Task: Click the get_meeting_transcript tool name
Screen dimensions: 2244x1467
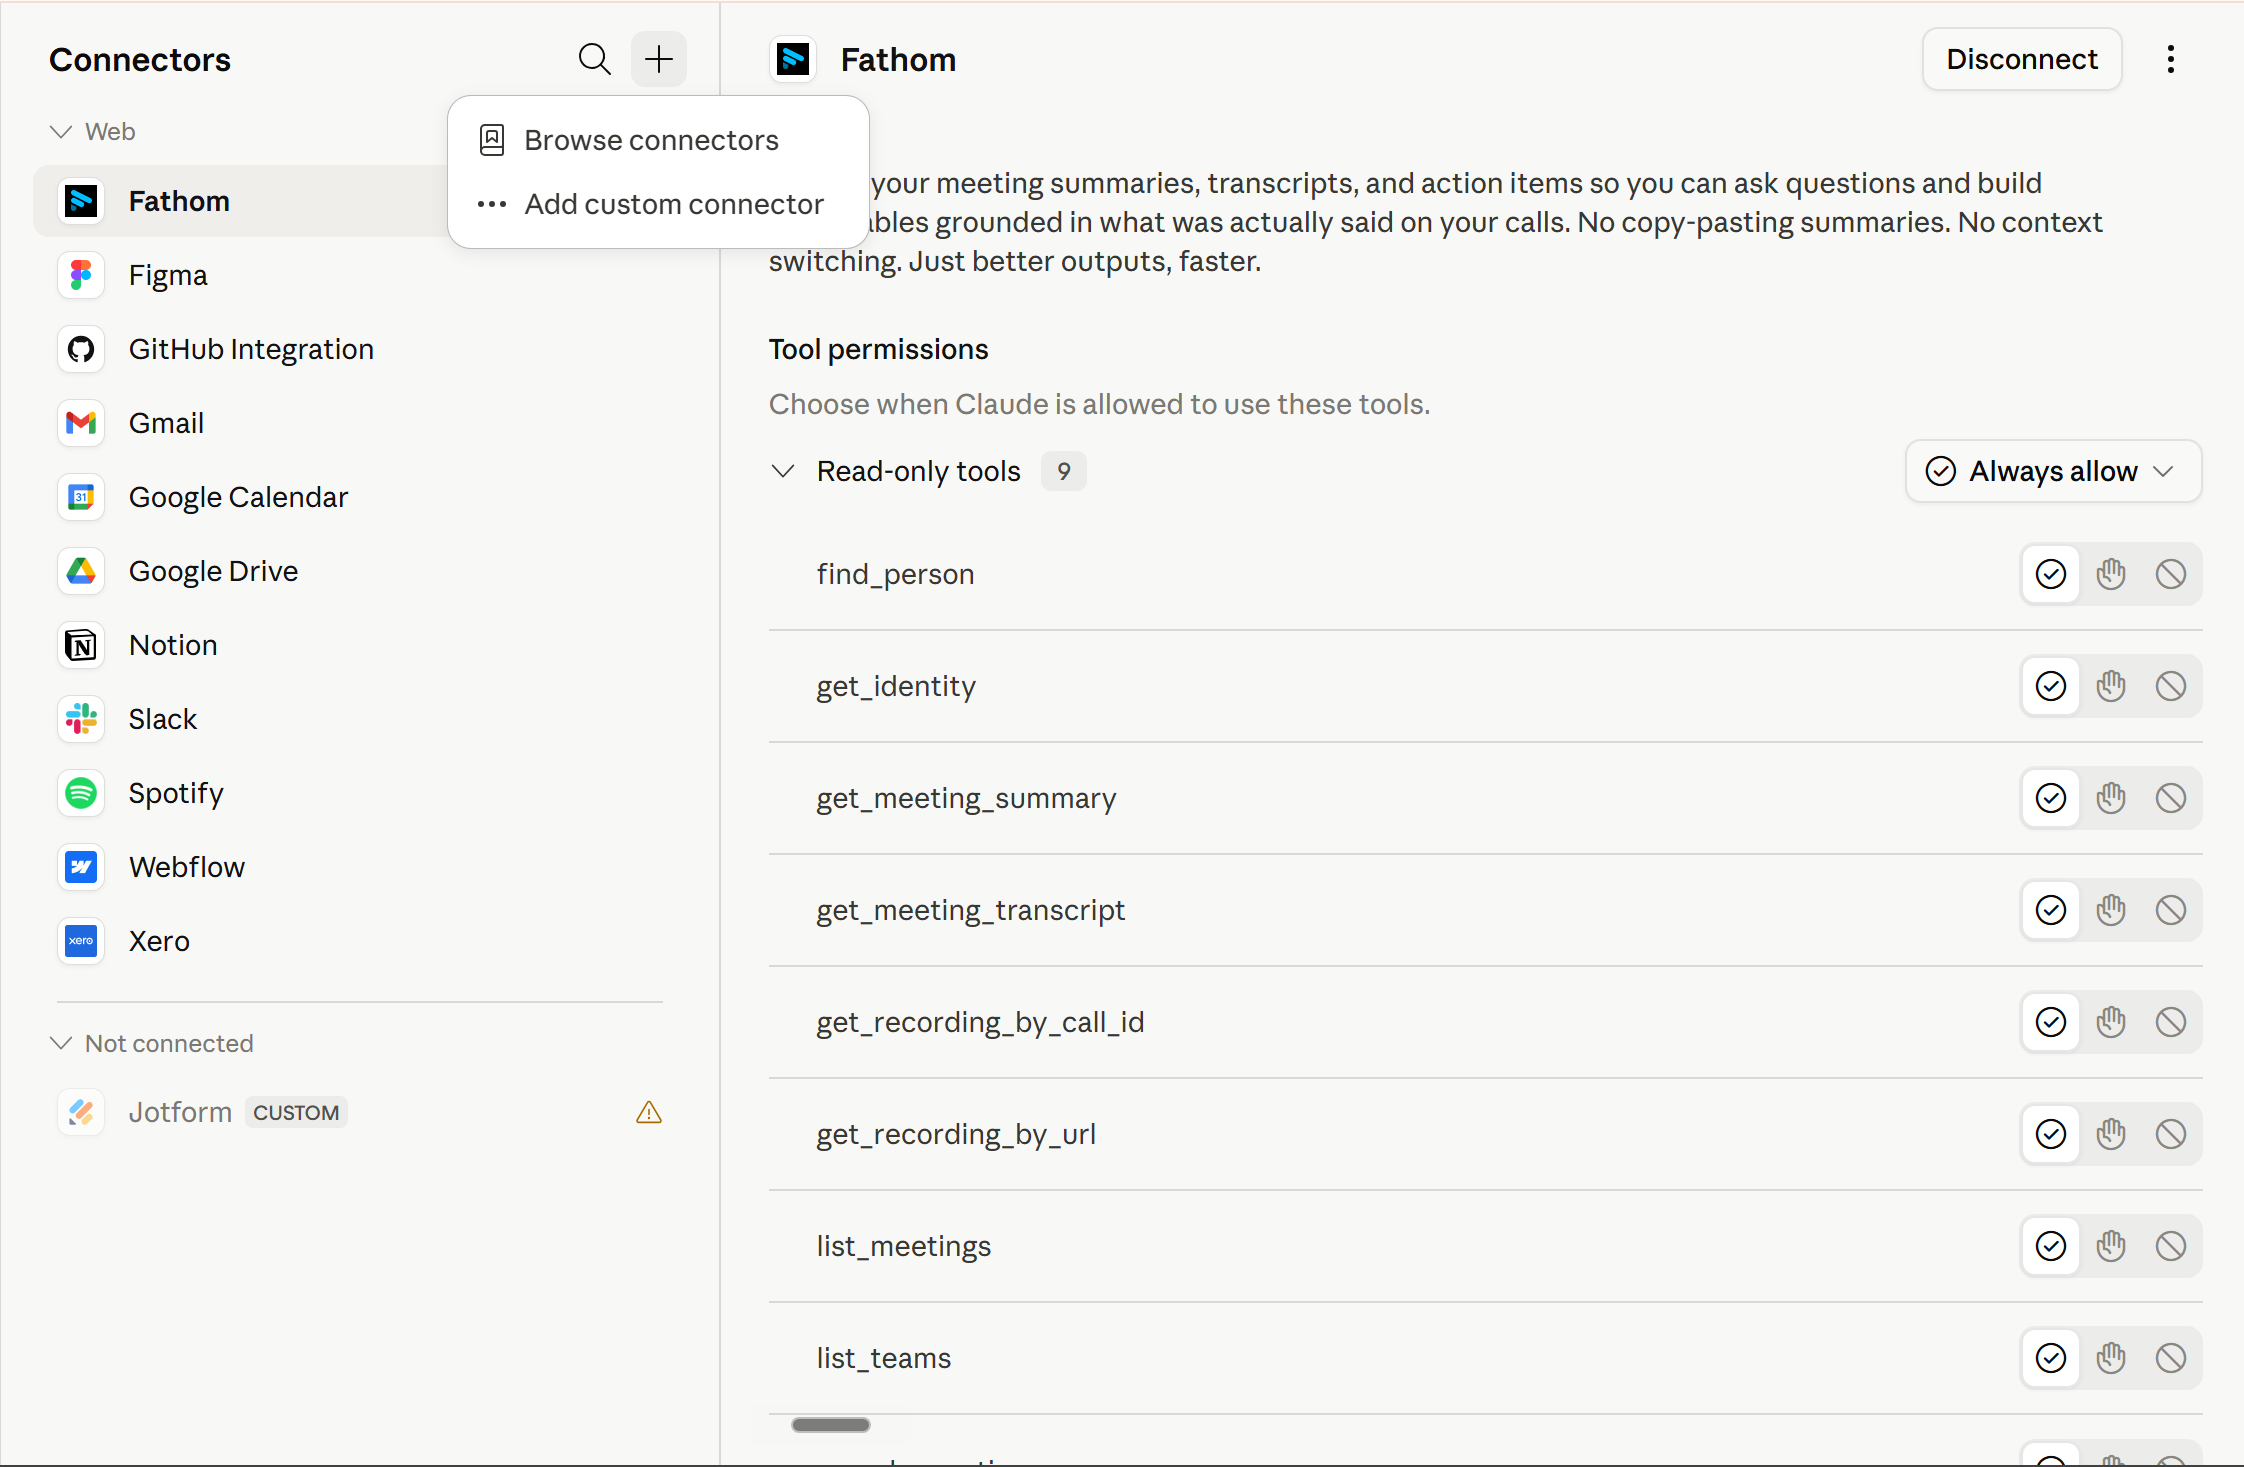Action: pos(970,910)
